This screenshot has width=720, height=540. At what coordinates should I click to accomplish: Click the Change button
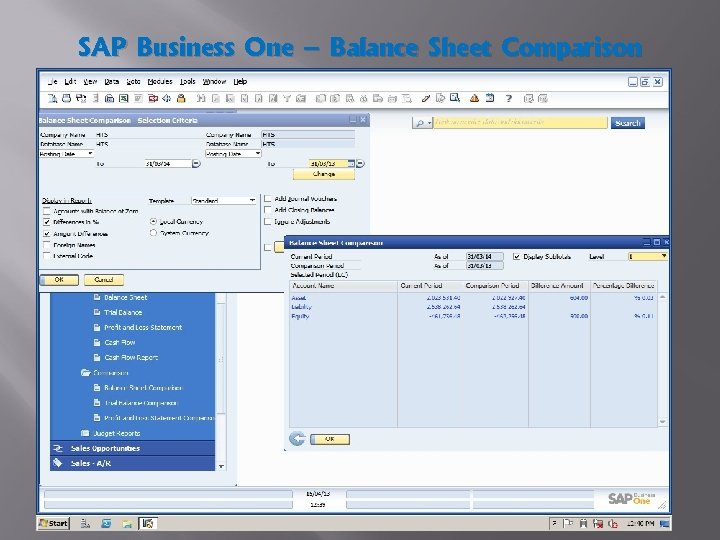point(324,174)
